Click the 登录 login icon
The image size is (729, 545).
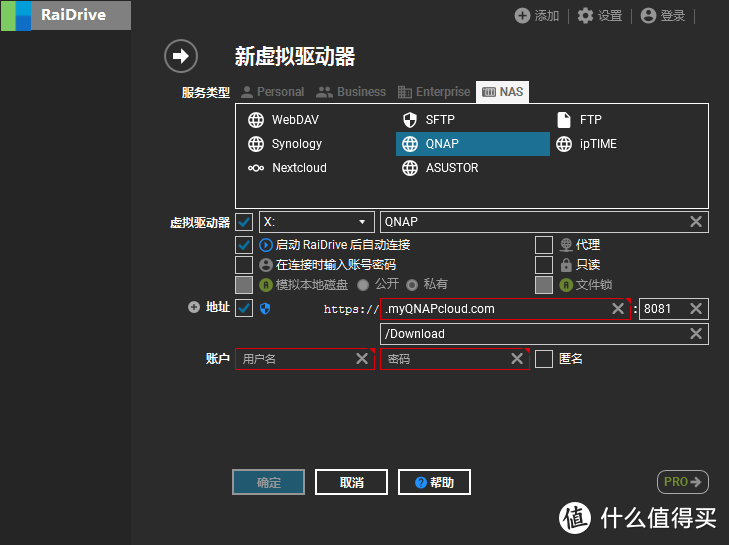(x=648, y=15)
